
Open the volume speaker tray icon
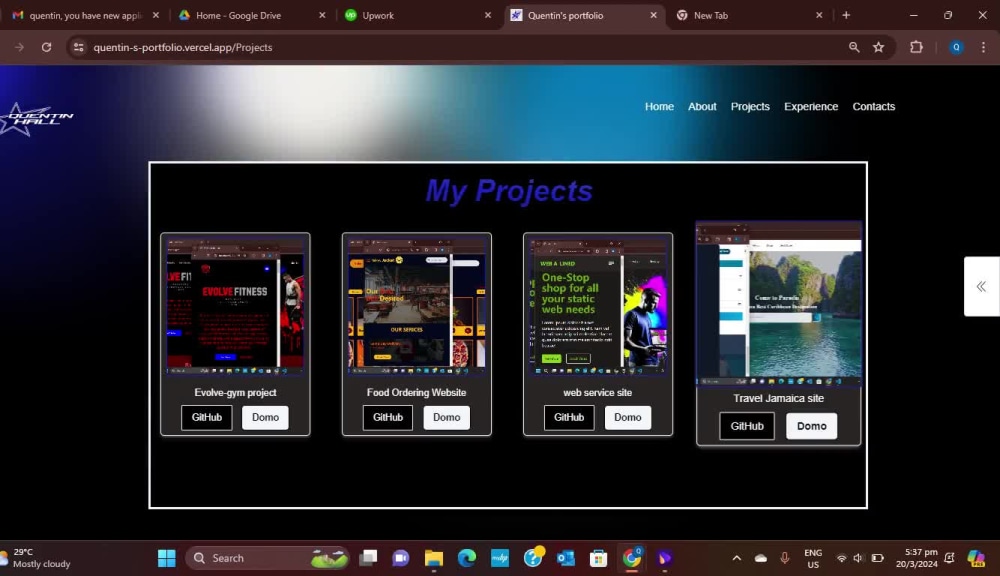click(x=858, y=558)
